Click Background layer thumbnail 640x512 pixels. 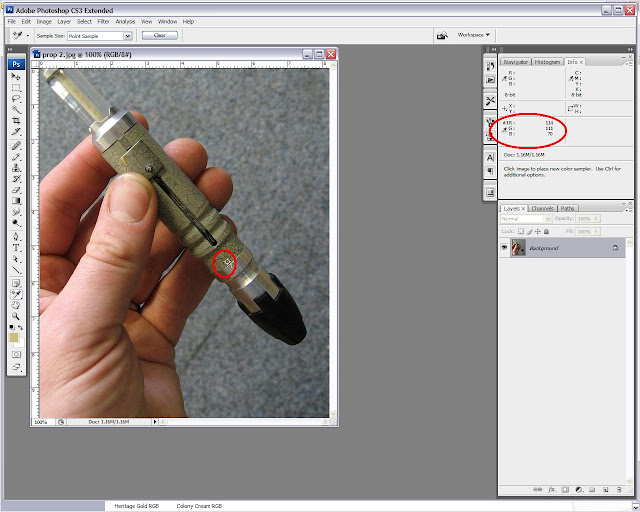pyautogui.click(x=518, y=247)
